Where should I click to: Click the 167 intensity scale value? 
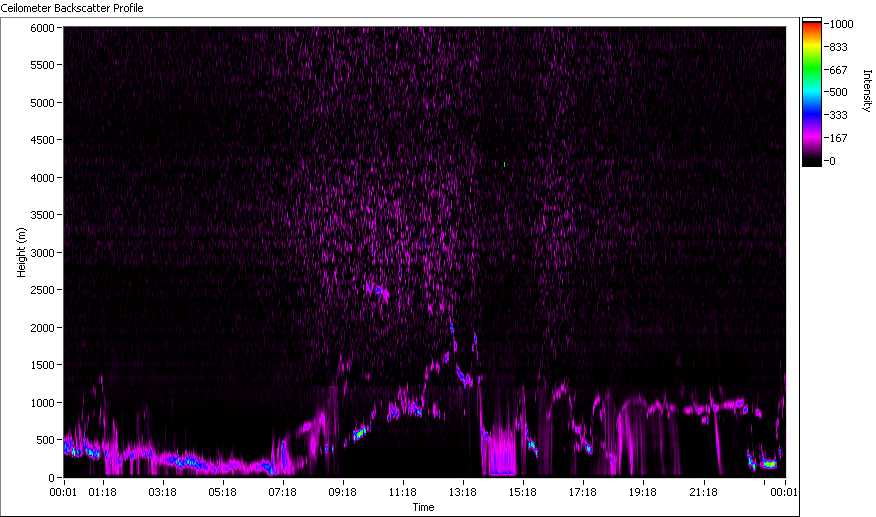tap(839, 138)
